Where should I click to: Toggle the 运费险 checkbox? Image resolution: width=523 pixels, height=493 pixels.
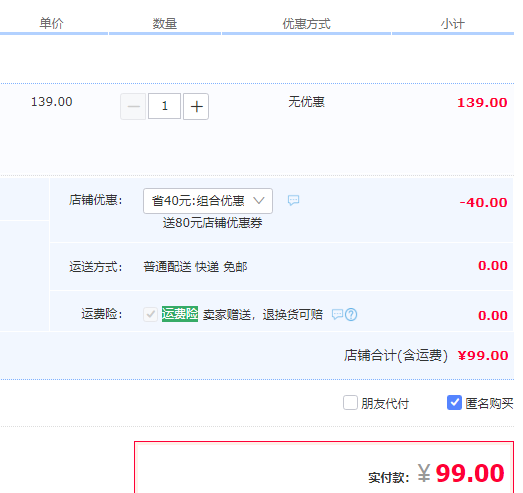[x=150, y=314]
